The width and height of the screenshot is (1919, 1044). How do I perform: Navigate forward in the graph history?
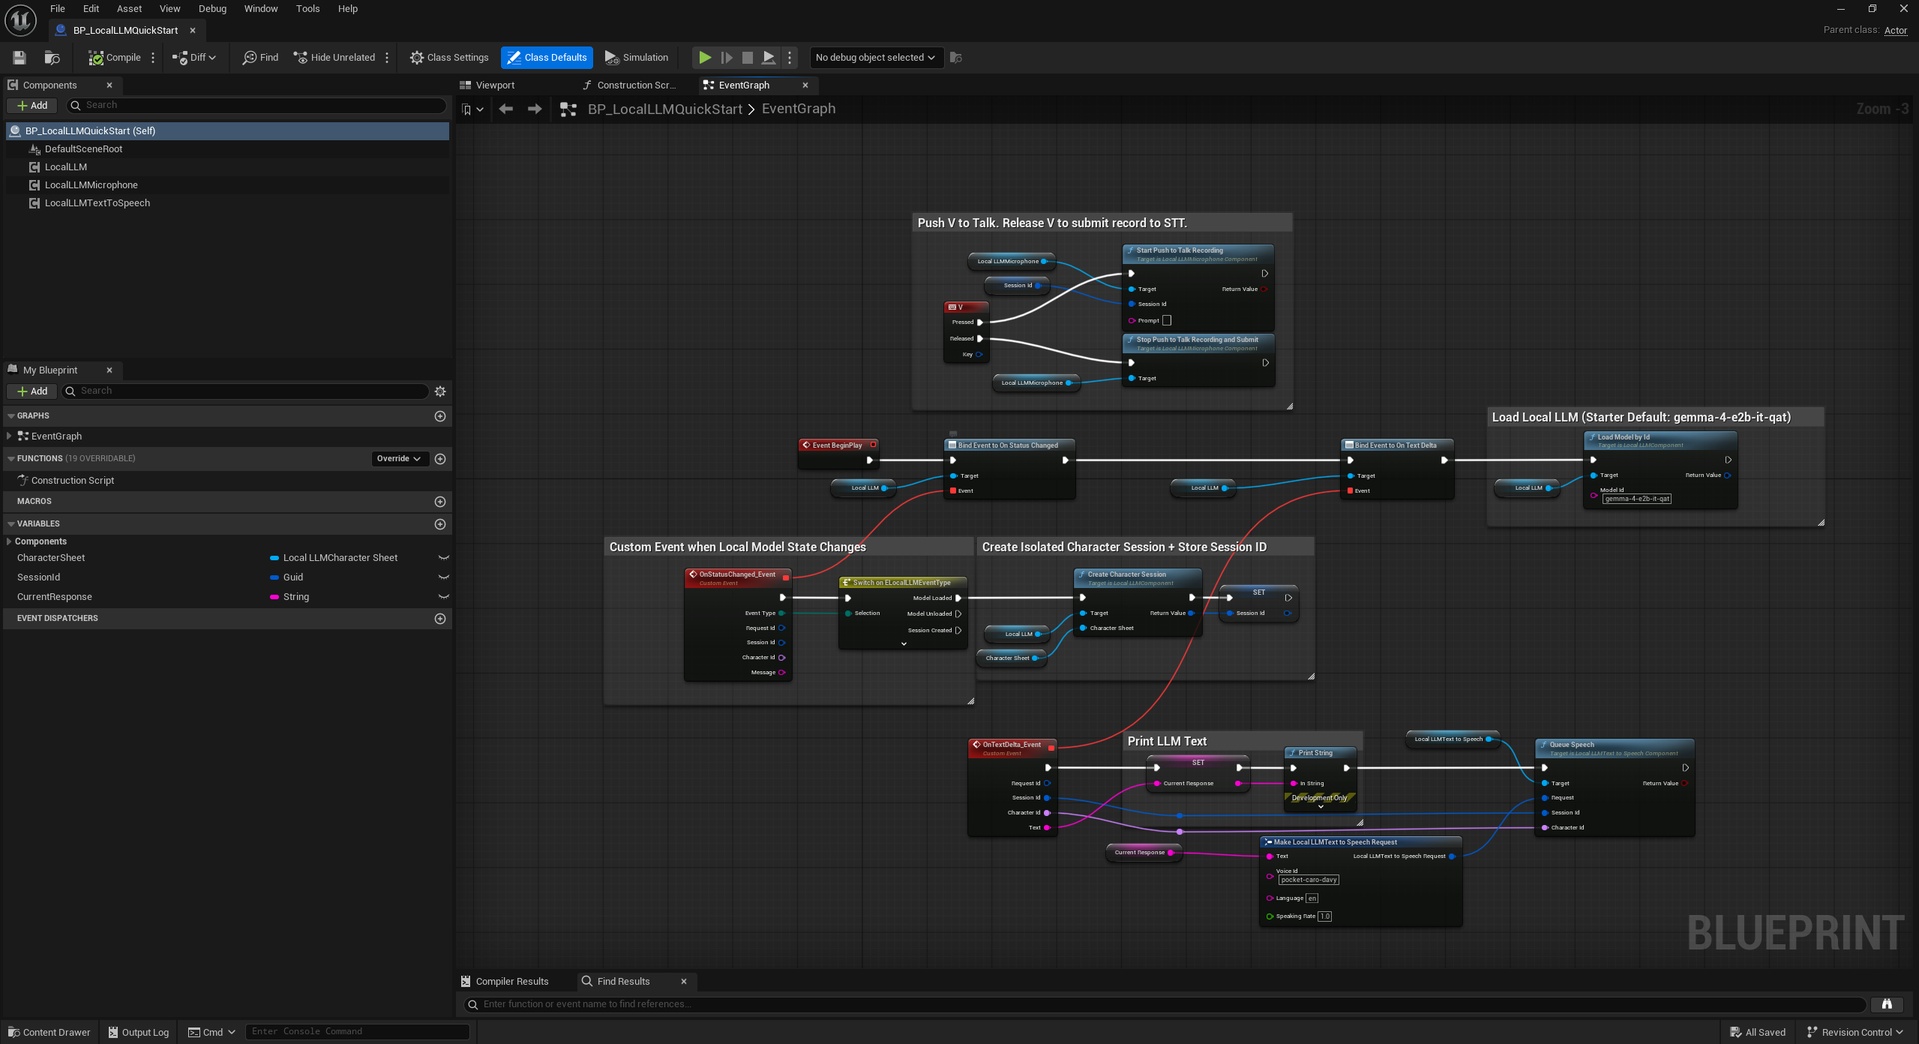point(535,109)
